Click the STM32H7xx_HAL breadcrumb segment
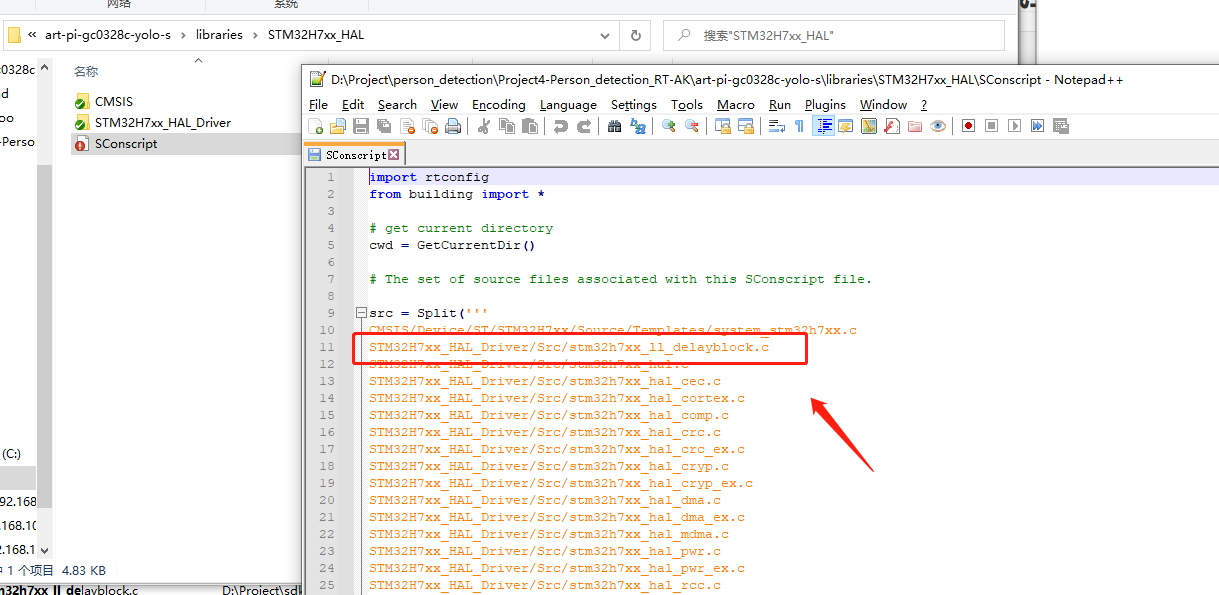This screenshot has height=595, width=1219. pos(316,35)
